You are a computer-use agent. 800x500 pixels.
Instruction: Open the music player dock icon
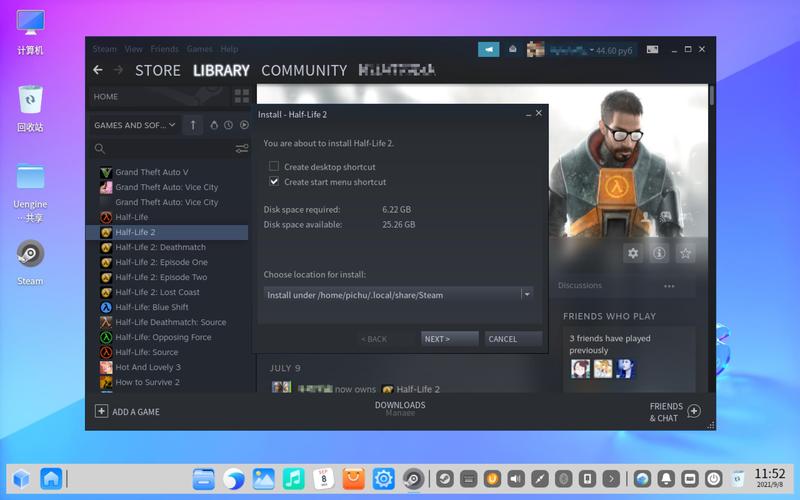(293, 479)
